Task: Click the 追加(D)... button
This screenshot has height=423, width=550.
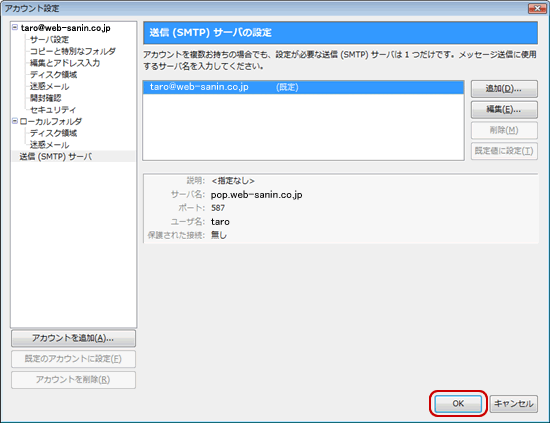Action: tap(504, 89)
